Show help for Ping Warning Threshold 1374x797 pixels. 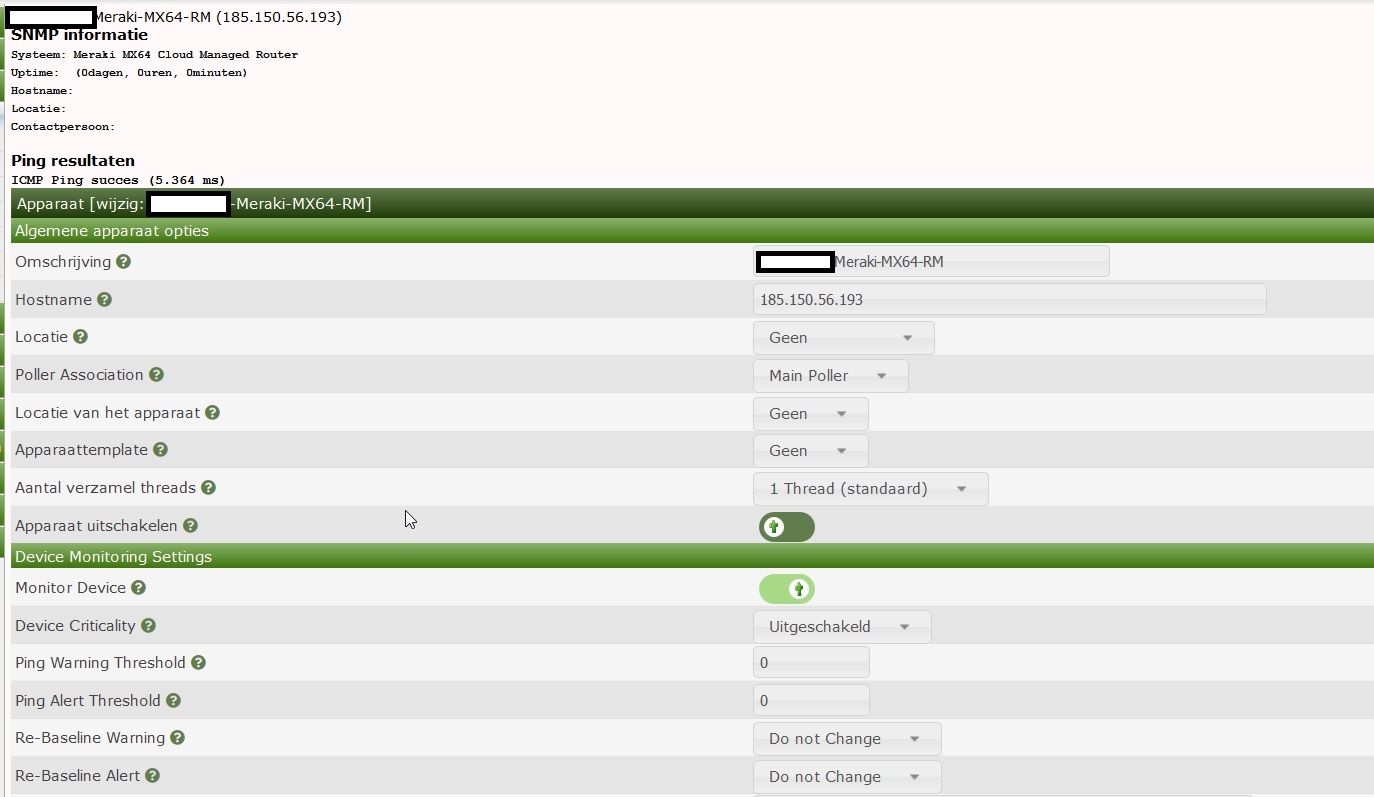click(198, 663)
